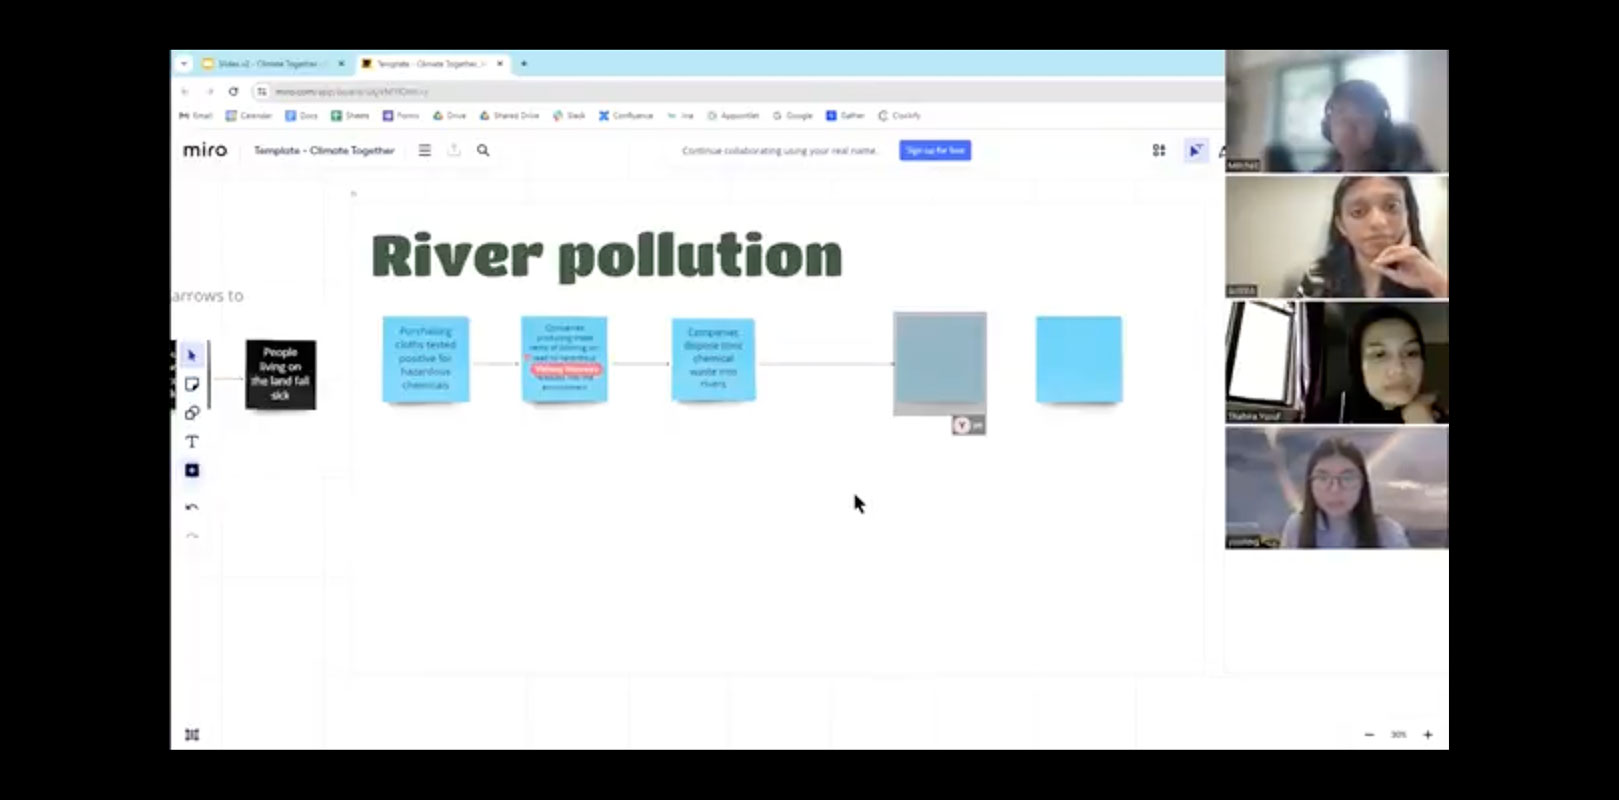Click the Sign up for free button
This screenshot has width=1619, height=800.
pyautogui.click(x=935, y=150)
